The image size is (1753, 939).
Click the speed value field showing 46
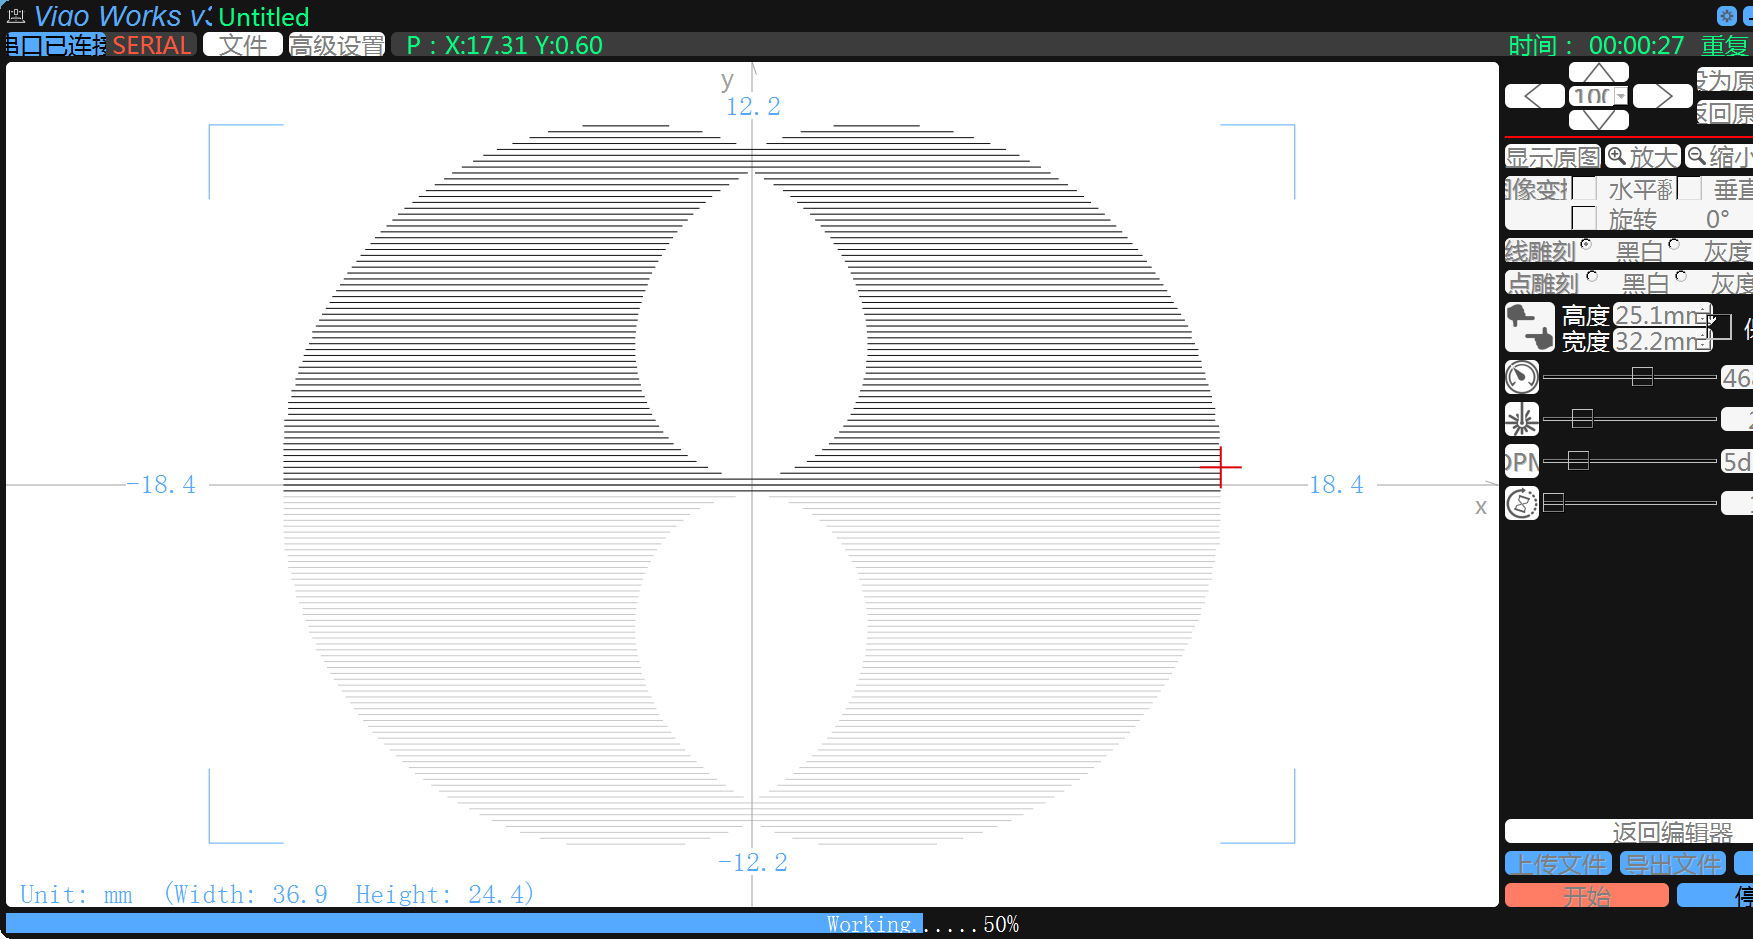(x=1736, y=377)
